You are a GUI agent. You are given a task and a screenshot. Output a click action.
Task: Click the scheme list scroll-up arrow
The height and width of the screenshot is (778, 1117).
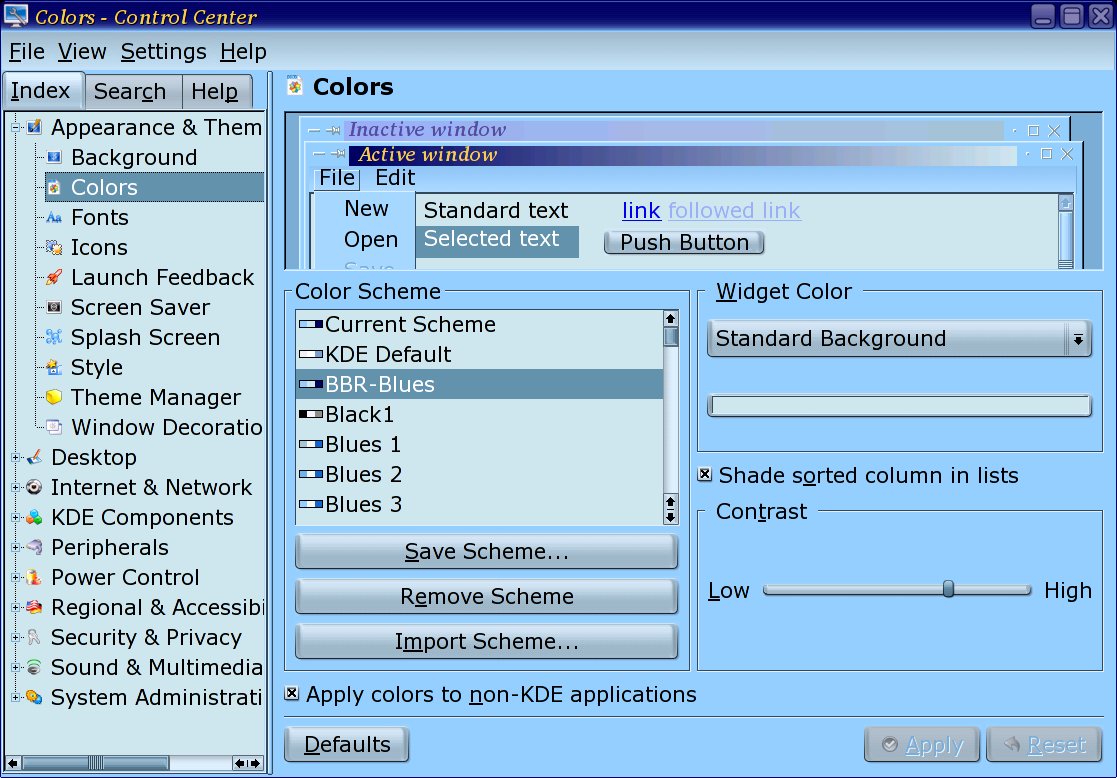click(670, 318)
